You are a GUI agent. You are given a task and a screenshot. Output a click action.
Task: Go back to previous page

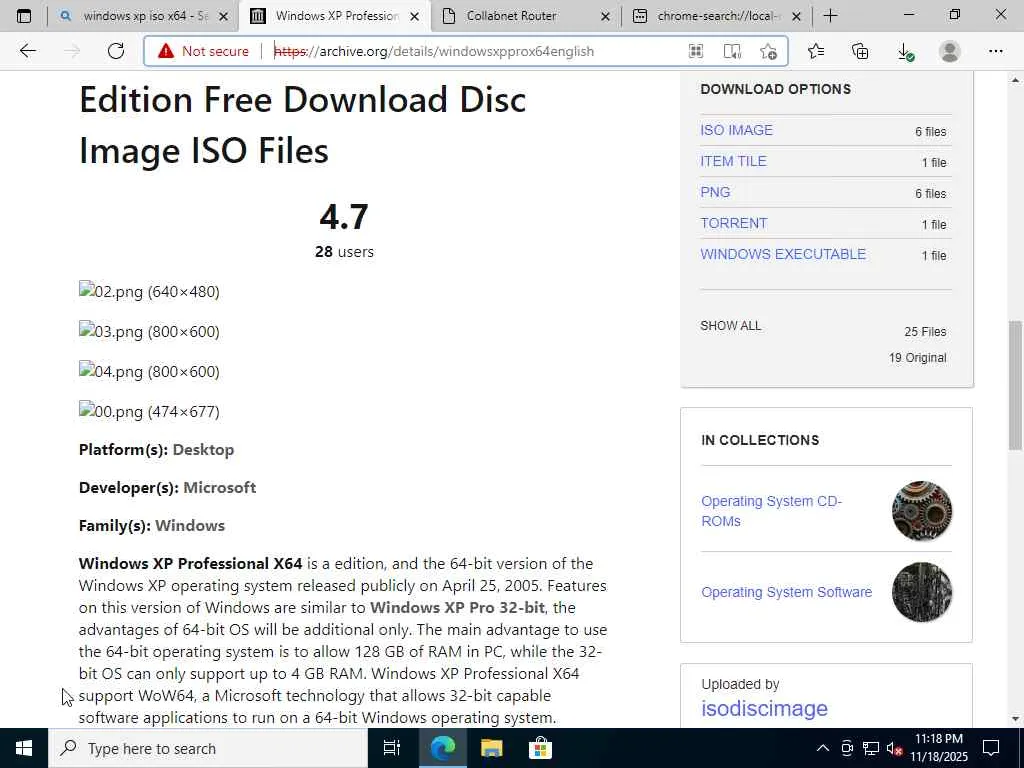(27, 51)
